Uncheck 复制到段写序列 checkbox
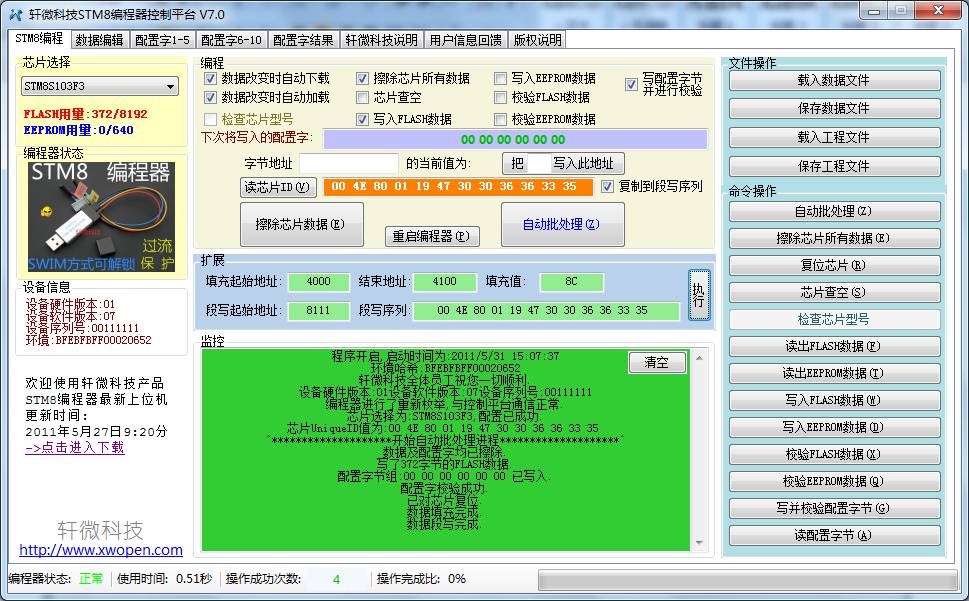Image resolution: width=969 pixels, height=601 pixels. tap(607, 187)
